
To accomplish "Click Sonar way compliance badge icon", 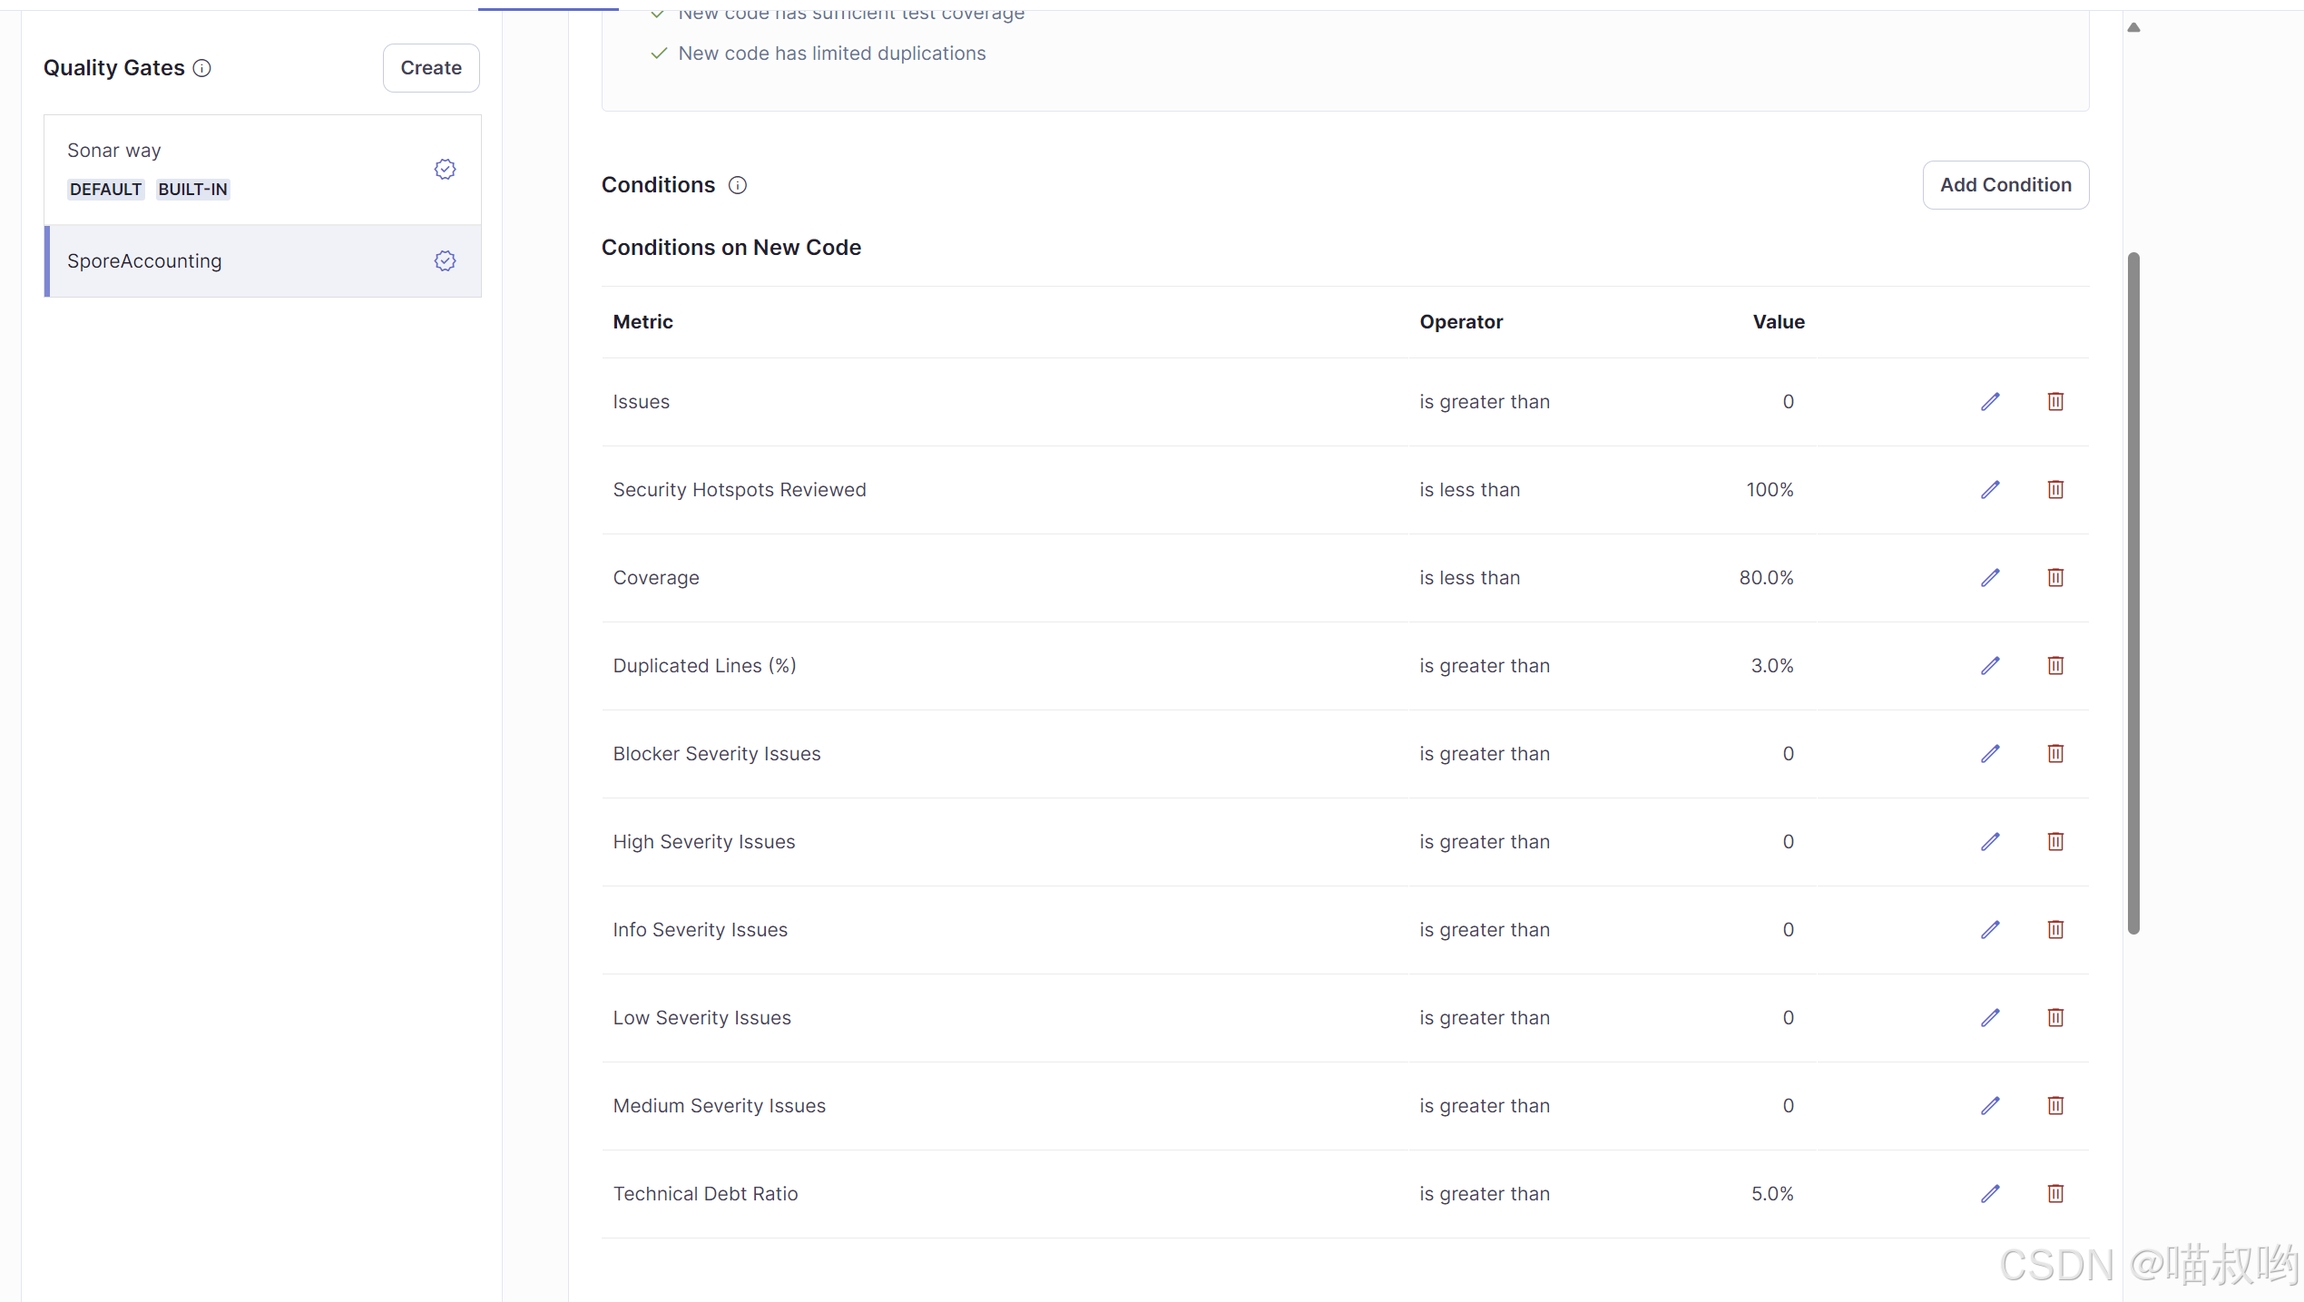I will coord(445,169).
